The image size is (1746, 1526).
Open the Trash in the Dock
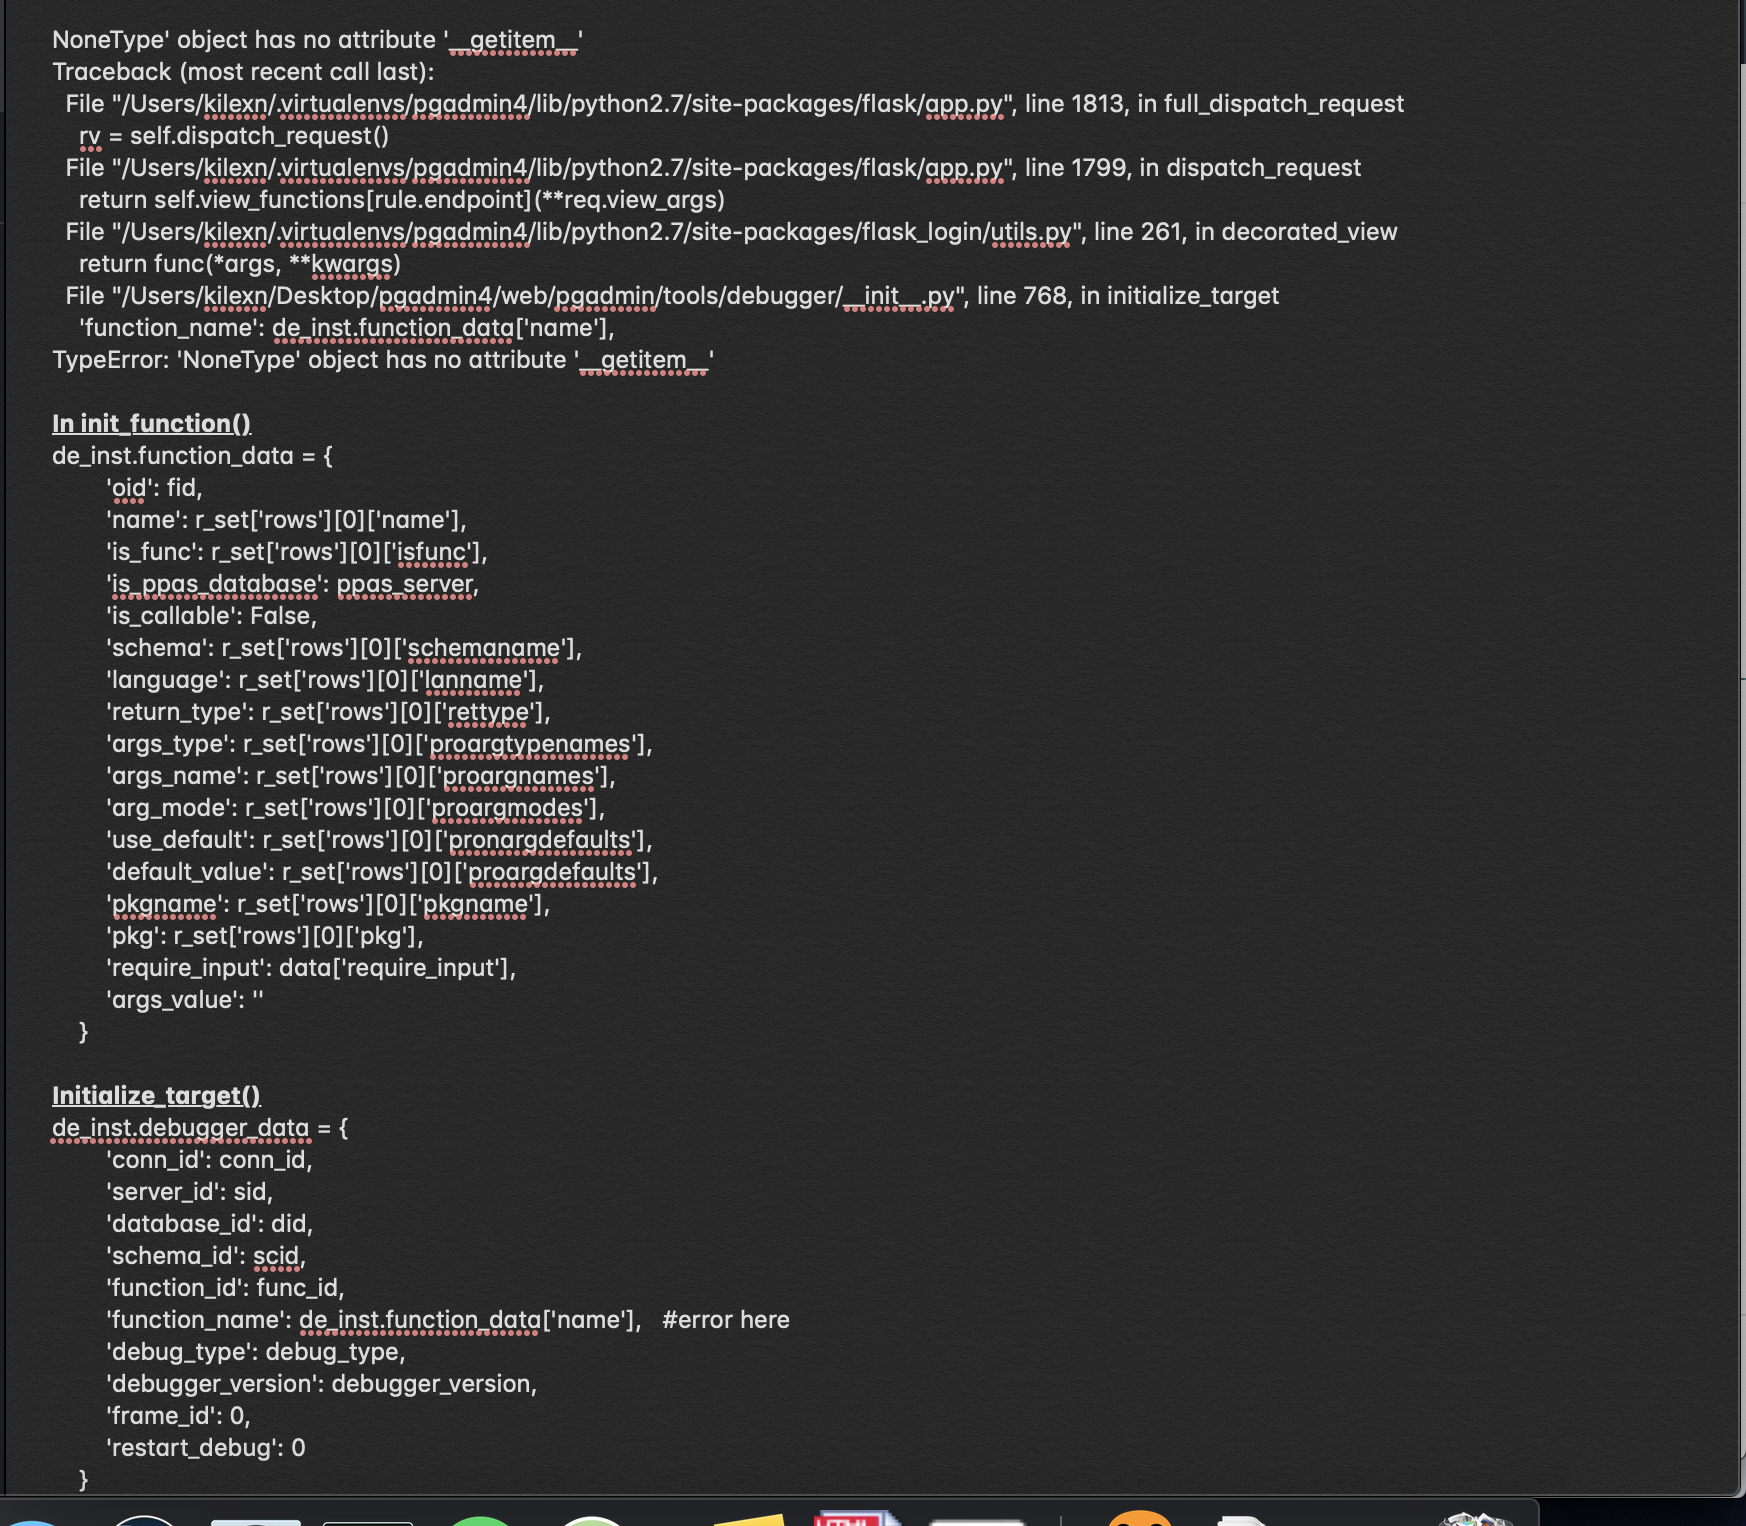[1476, 1520]
